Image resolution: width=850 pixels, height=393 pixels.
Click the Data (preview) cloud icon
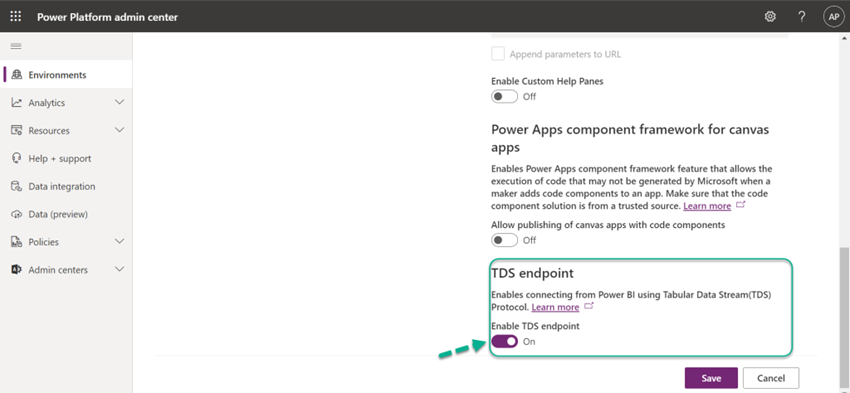coord(17,214)
